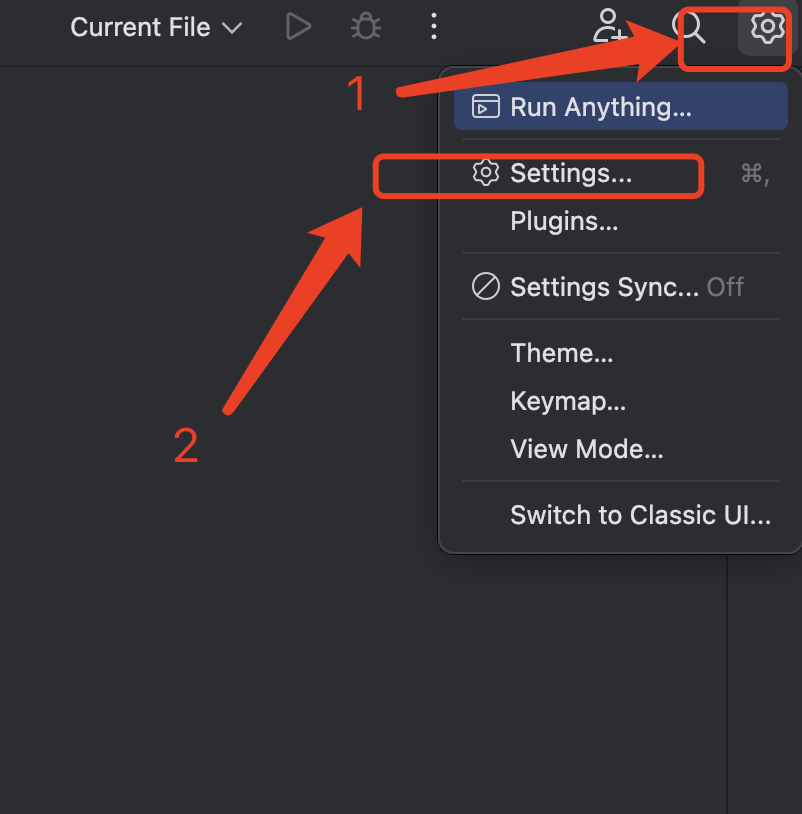802x814 pixels.
Task: Open Search Everywhere magnifier icon
Action: tap(691, 27)
